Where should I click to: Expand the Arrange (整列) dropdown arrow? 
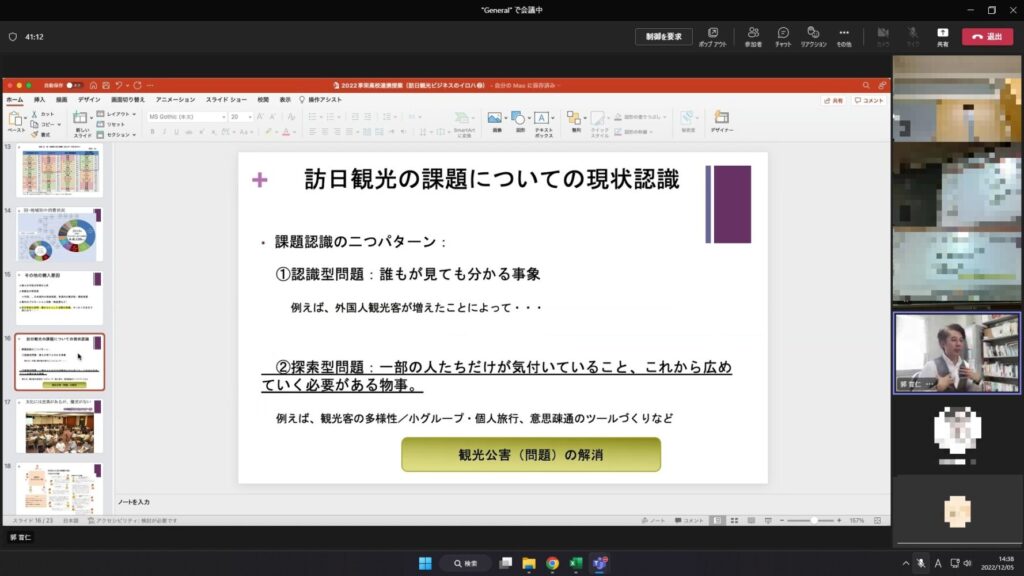584,118
